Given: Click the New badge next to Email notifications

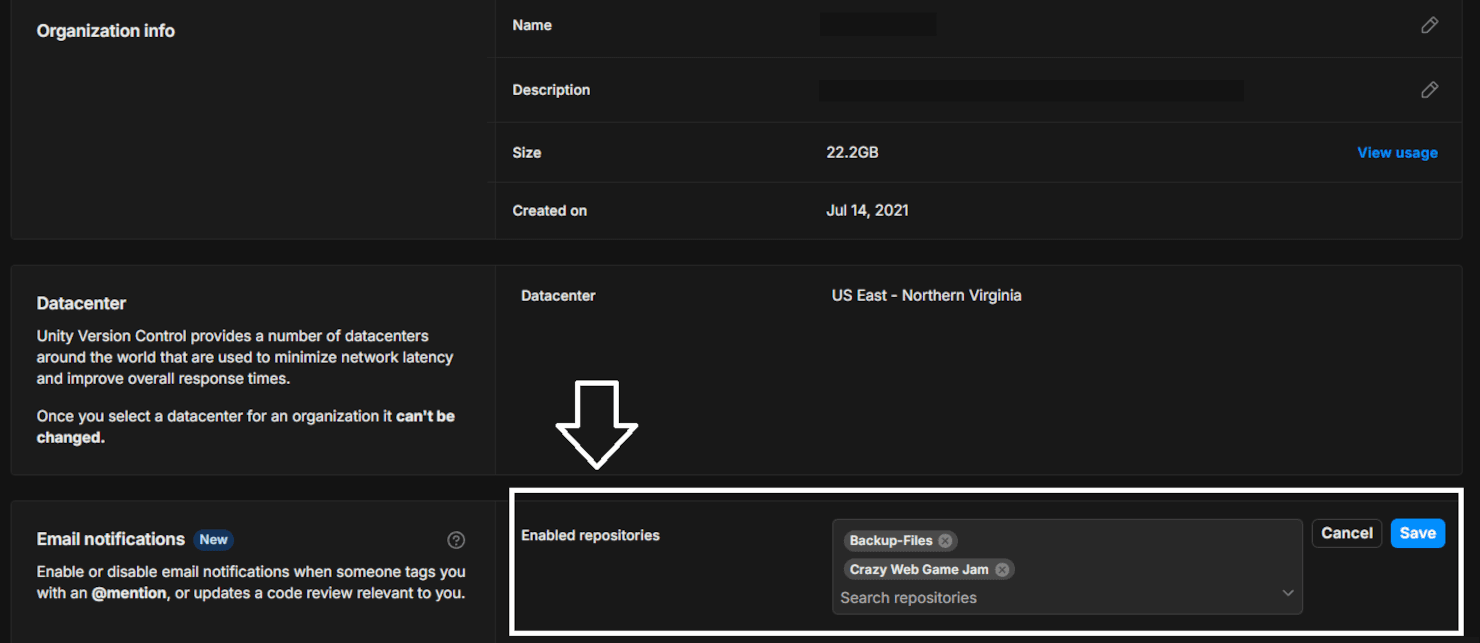Looking at the screenshot, I should click(213, 539).
